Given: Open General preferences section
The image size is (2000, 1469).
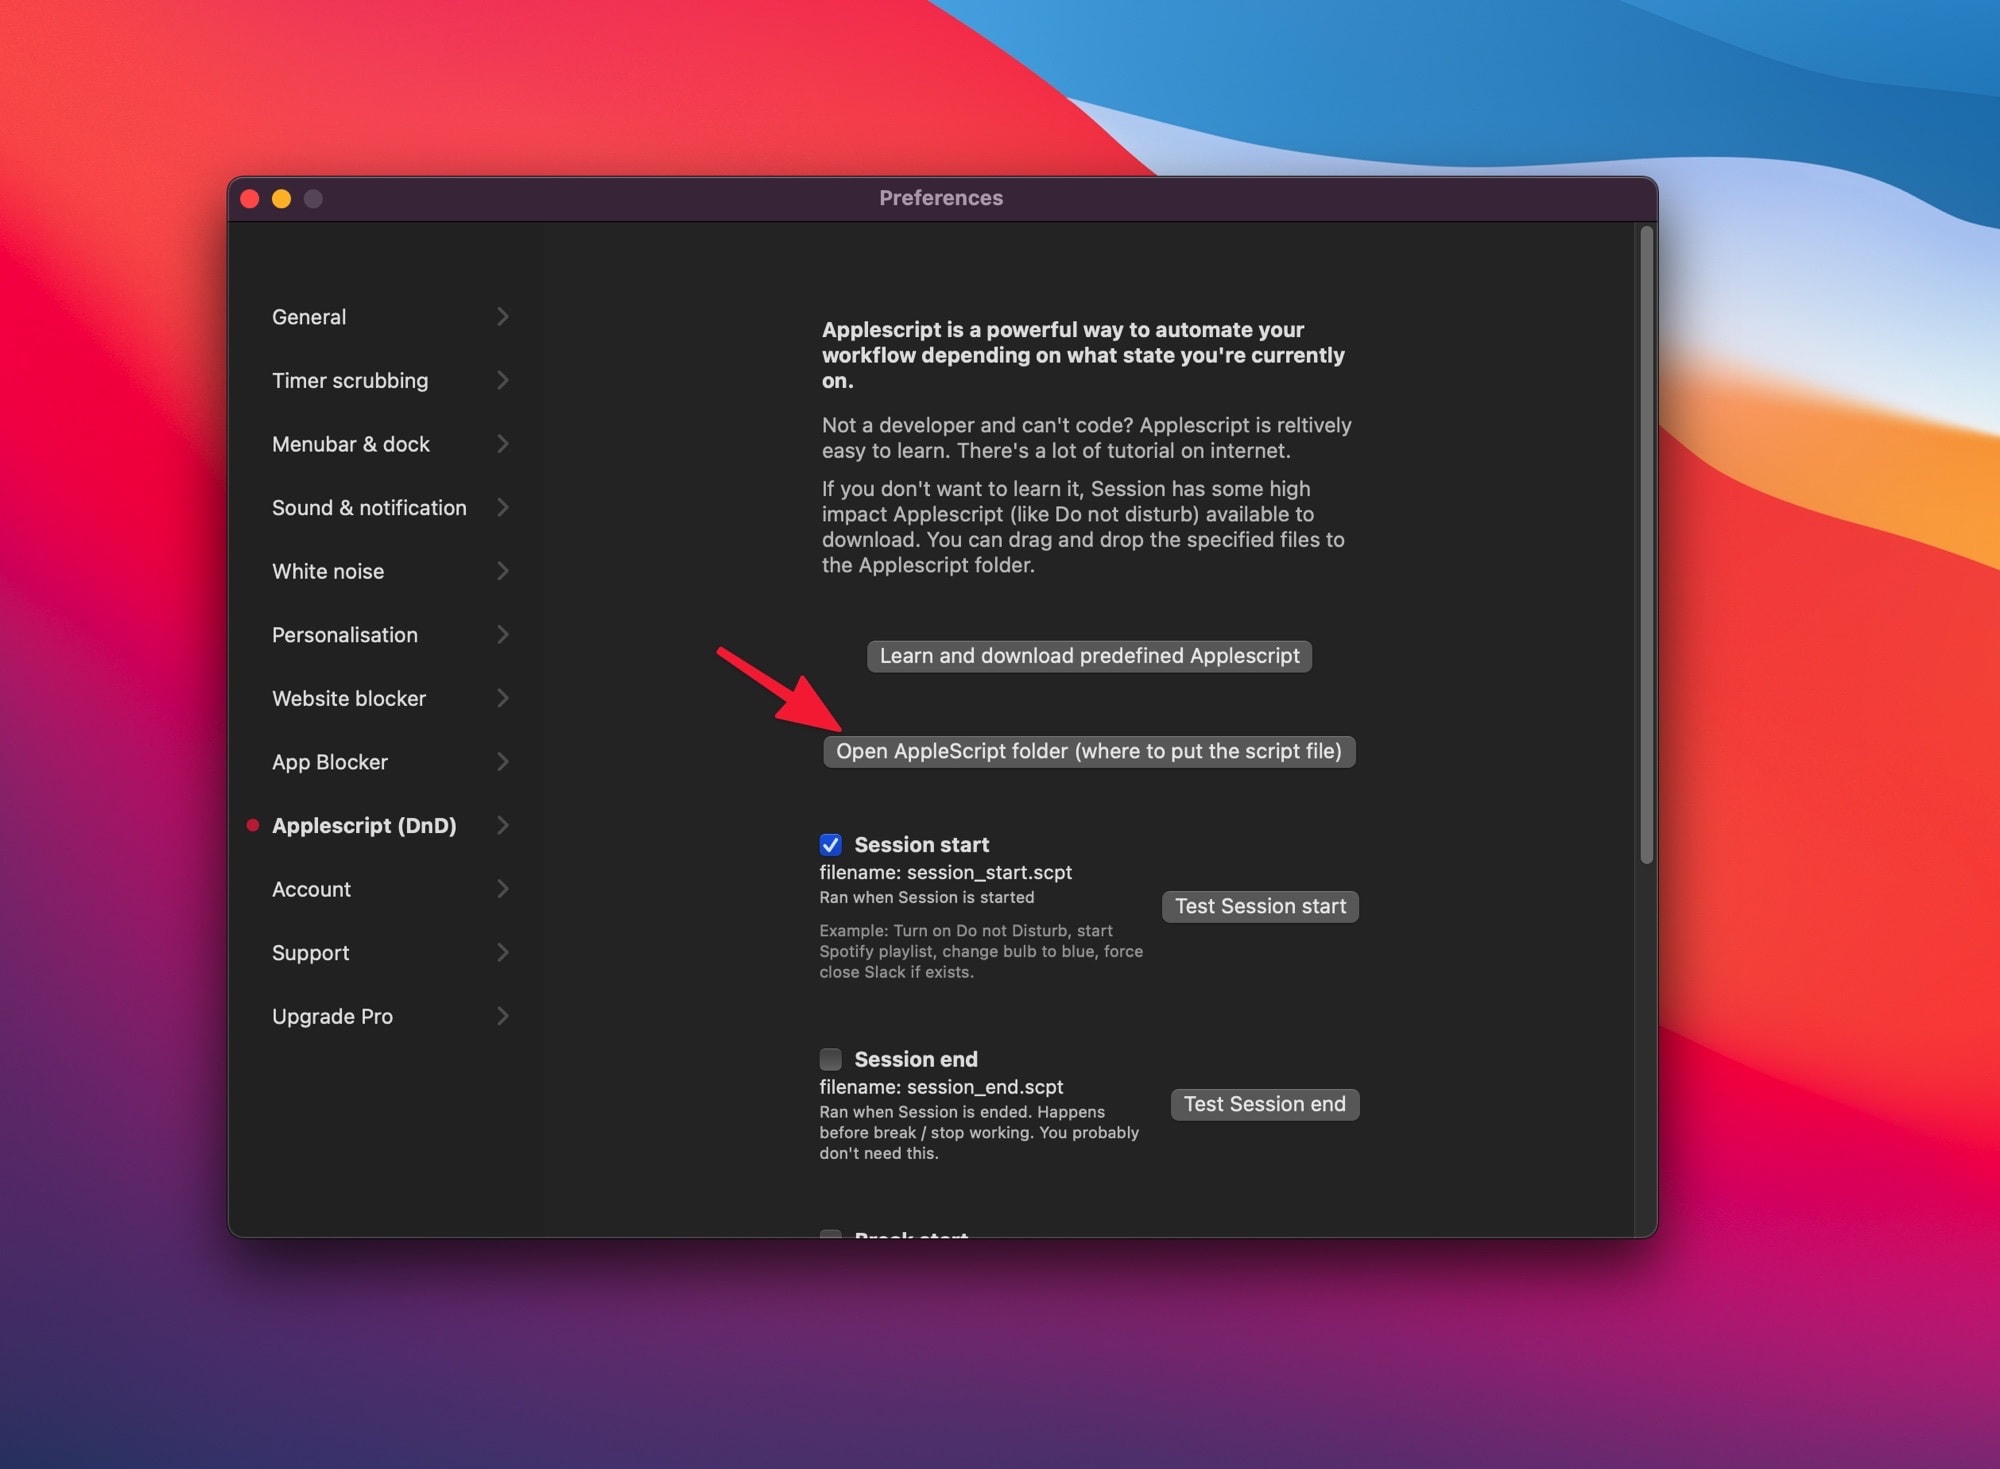Looking at the screenshot, I should (x=309, y=317).
